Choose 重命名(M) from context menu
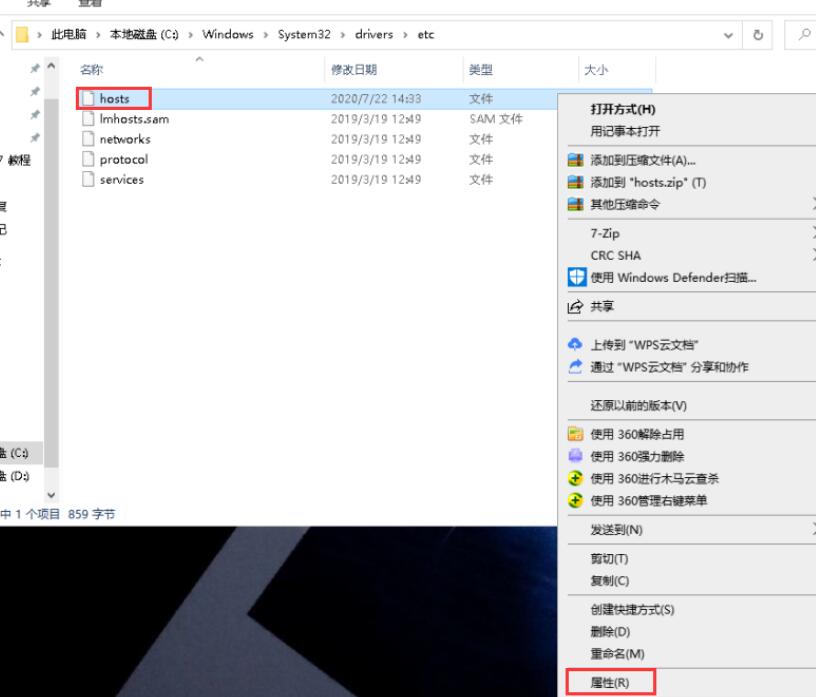The image size is (816, 697). [x=617, y=654]
